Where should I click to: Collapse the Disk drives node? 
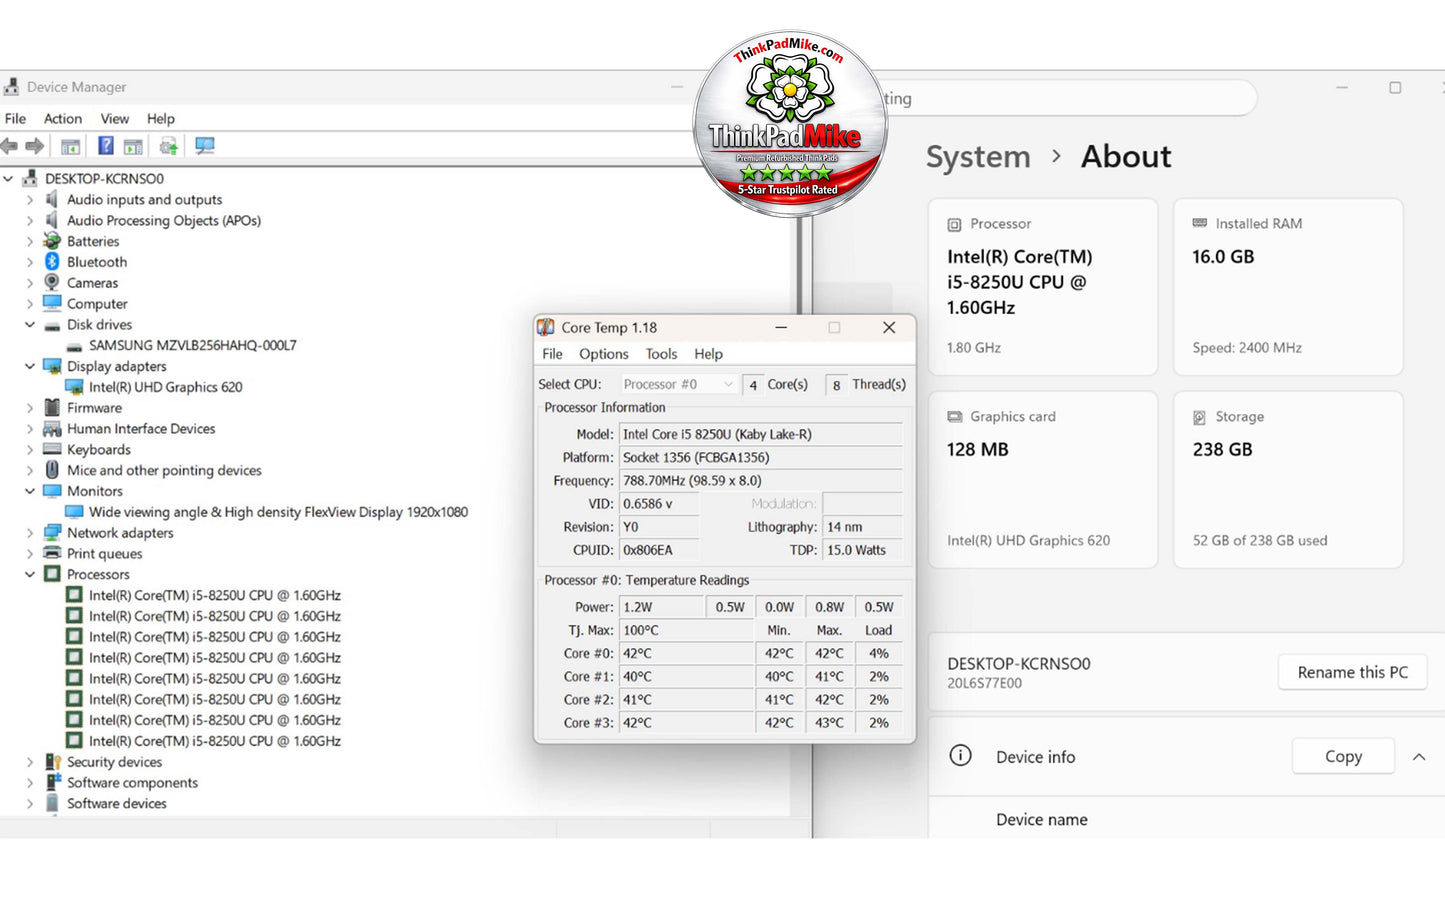pos(30,325)
